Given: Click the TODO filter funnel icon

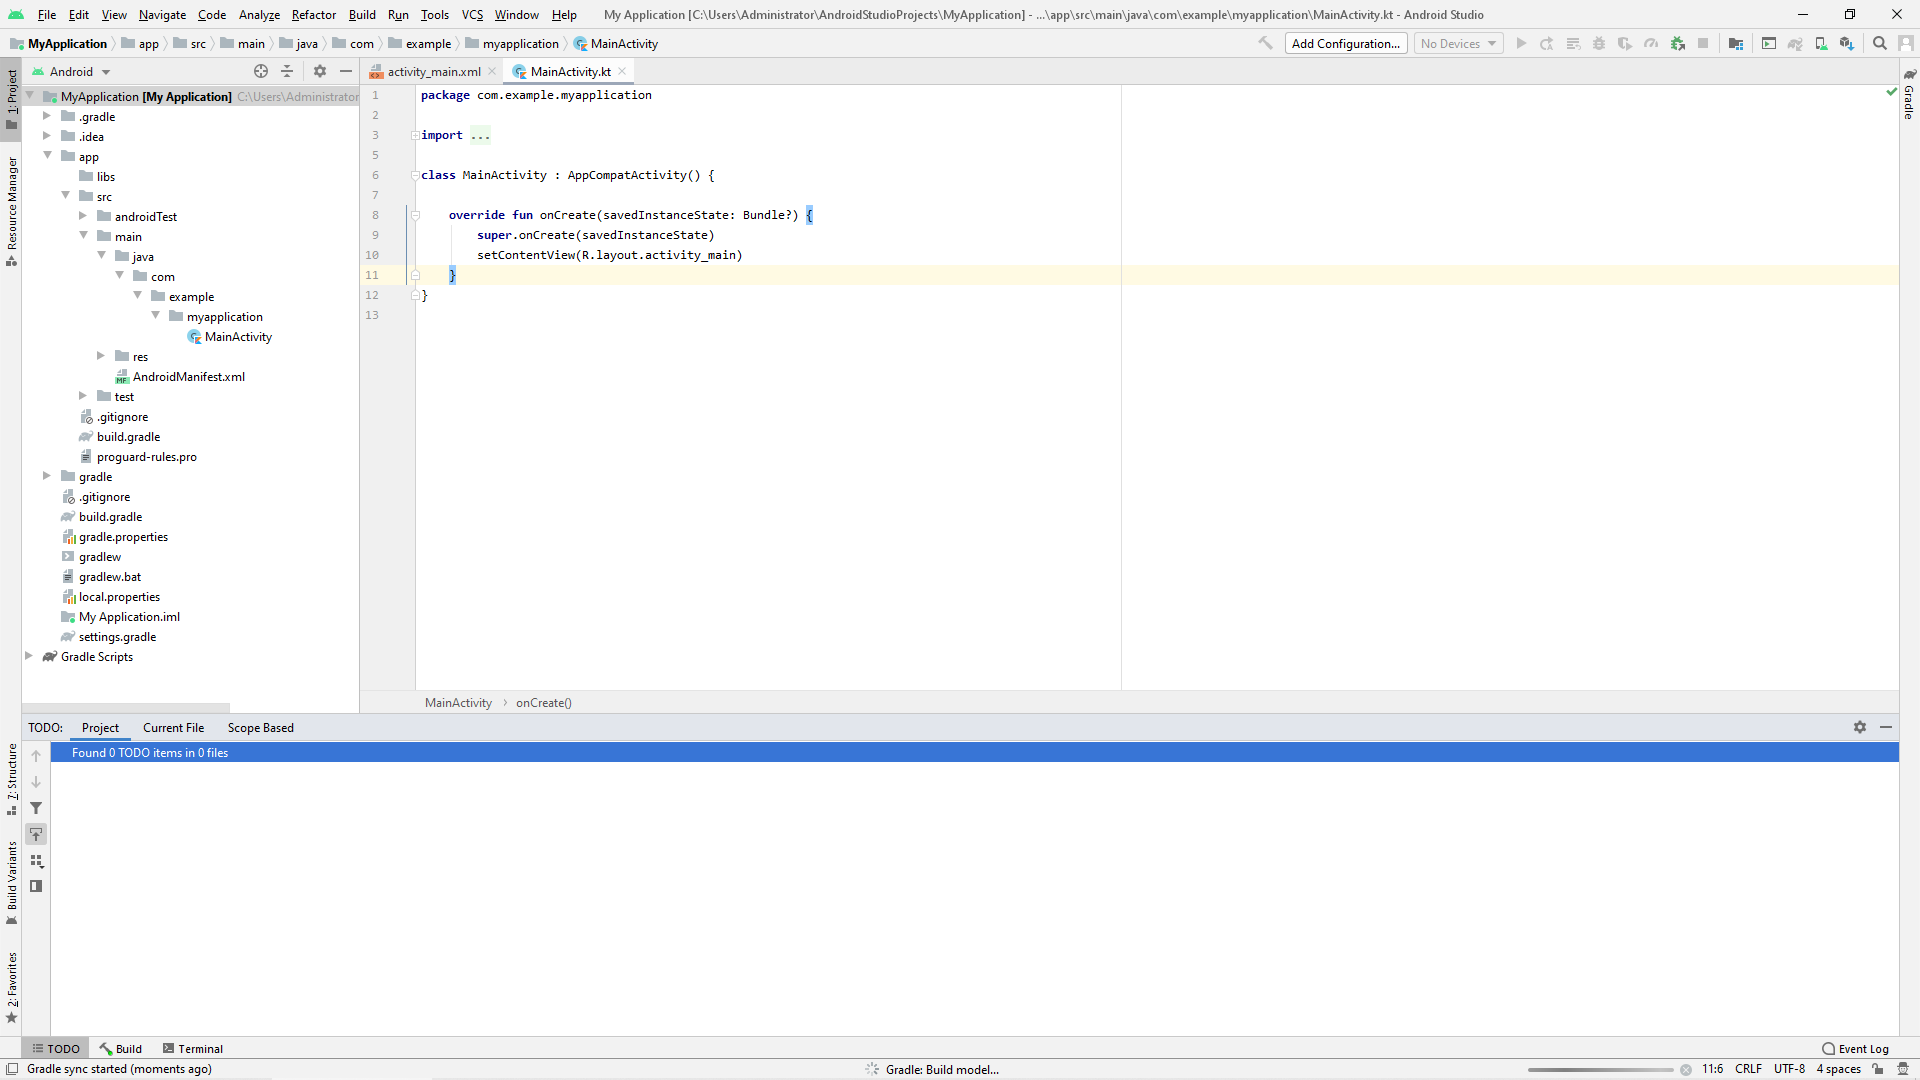Looking at the screenshot, I should pyautogui.click(x=36, y=808).
